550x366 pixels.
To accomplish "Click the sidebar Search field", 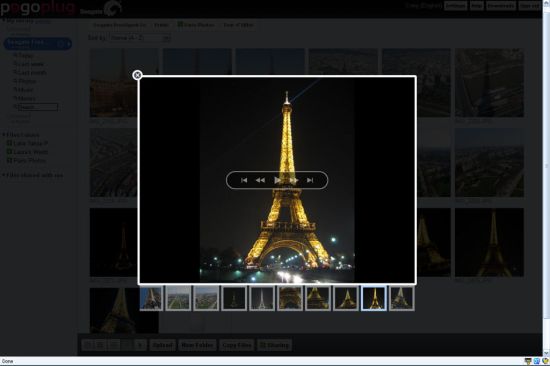I will (x=38, y=107).
